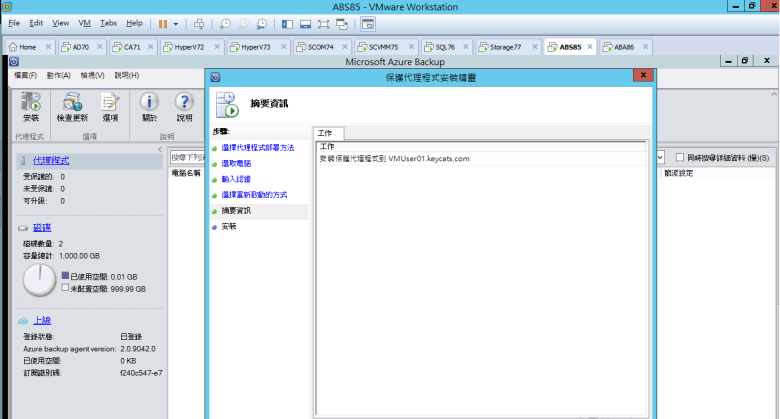Image resolution: width=780 pixels, height=419 pixels.
Task: Collapse the left pane using the chevron
Action: [161, 149]
